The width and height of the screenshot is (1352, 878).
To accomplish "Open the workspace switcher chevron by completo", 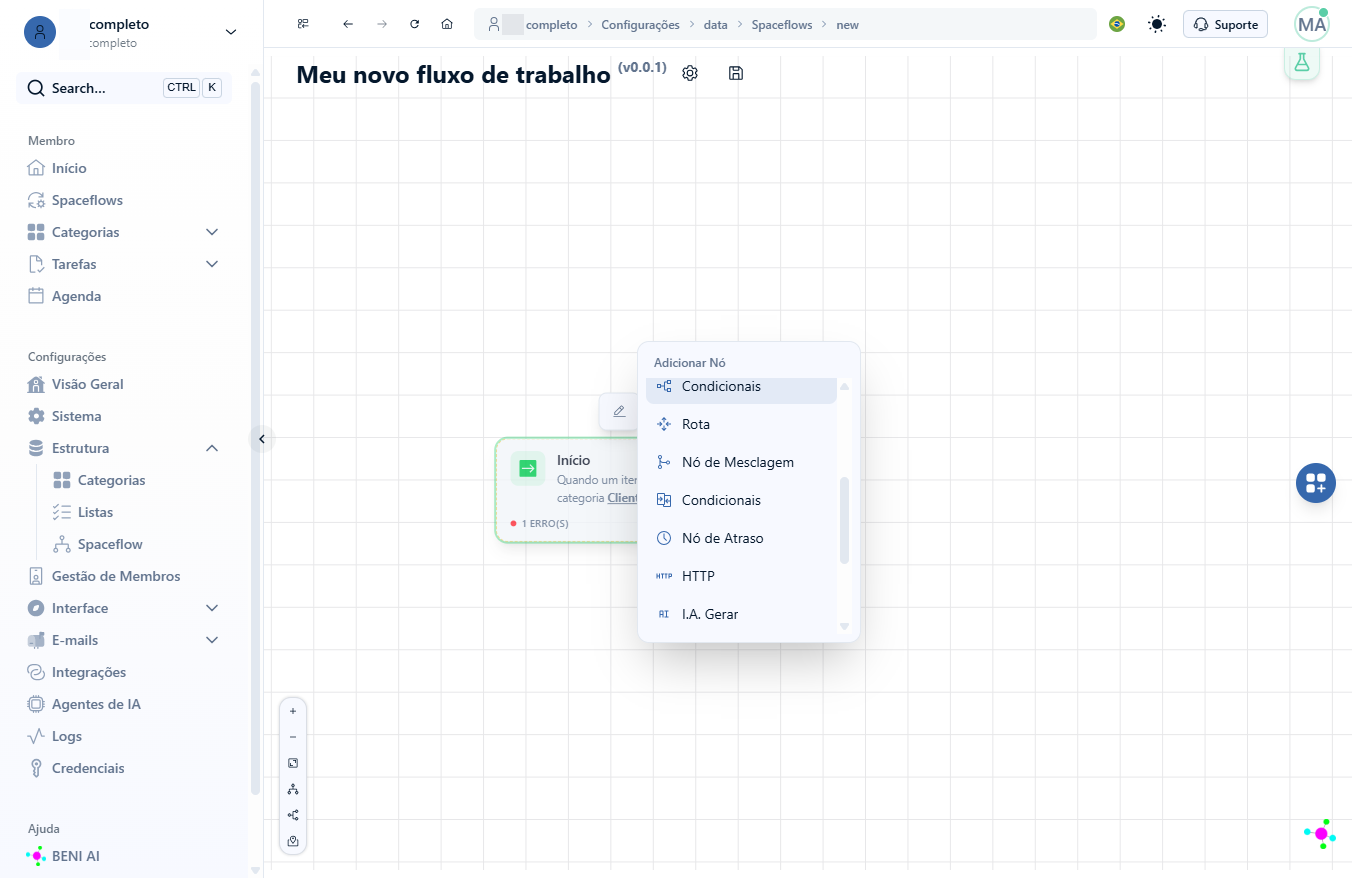I will [231, 32].
